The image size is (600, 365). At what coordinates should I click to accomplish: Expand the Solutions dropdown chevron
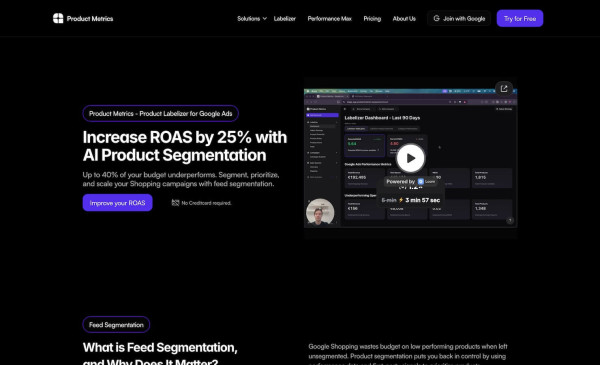(x=264, y=18)
